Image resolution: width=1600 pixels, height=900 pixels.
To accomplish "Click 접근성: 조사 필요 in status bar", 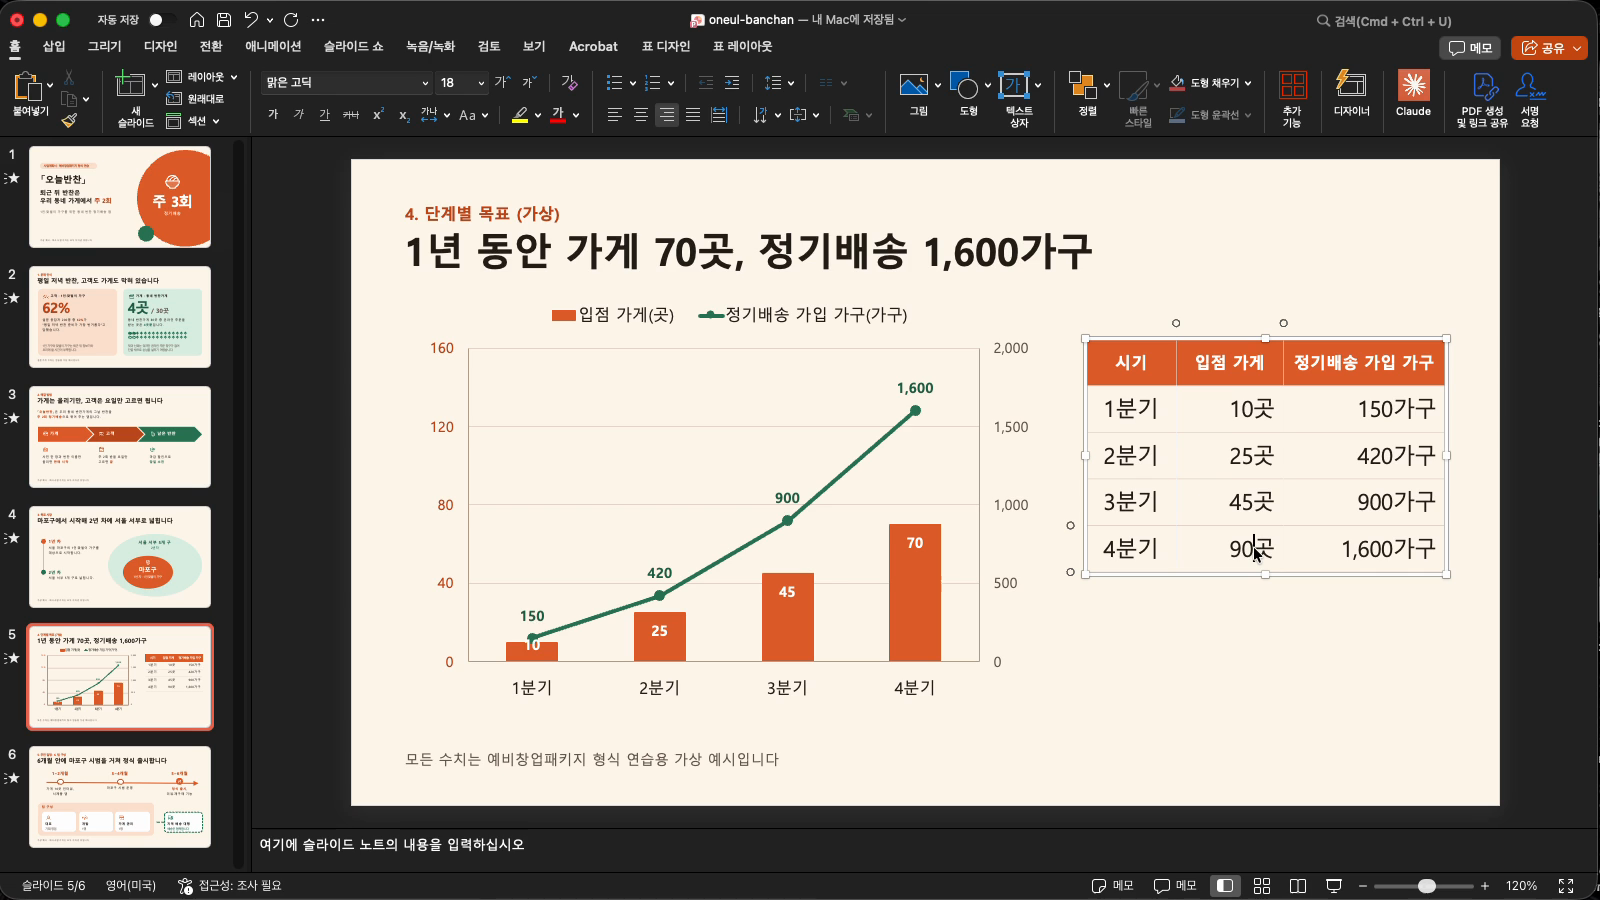I will click(x=230, y=886).
